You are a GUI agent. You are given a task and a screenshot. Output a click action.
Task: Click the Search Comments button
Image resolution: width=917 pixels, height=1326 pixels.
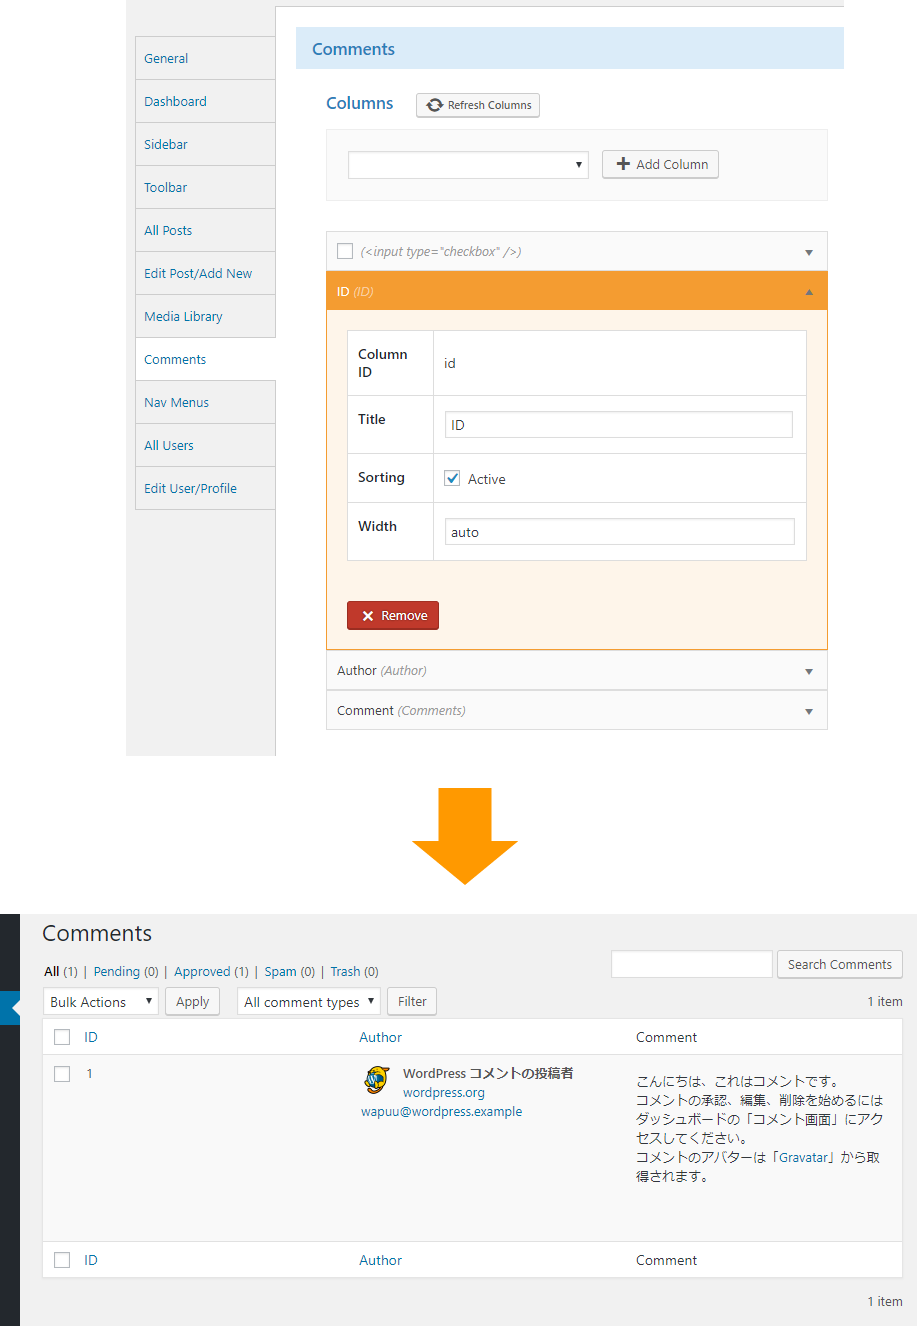coord(840,964)
